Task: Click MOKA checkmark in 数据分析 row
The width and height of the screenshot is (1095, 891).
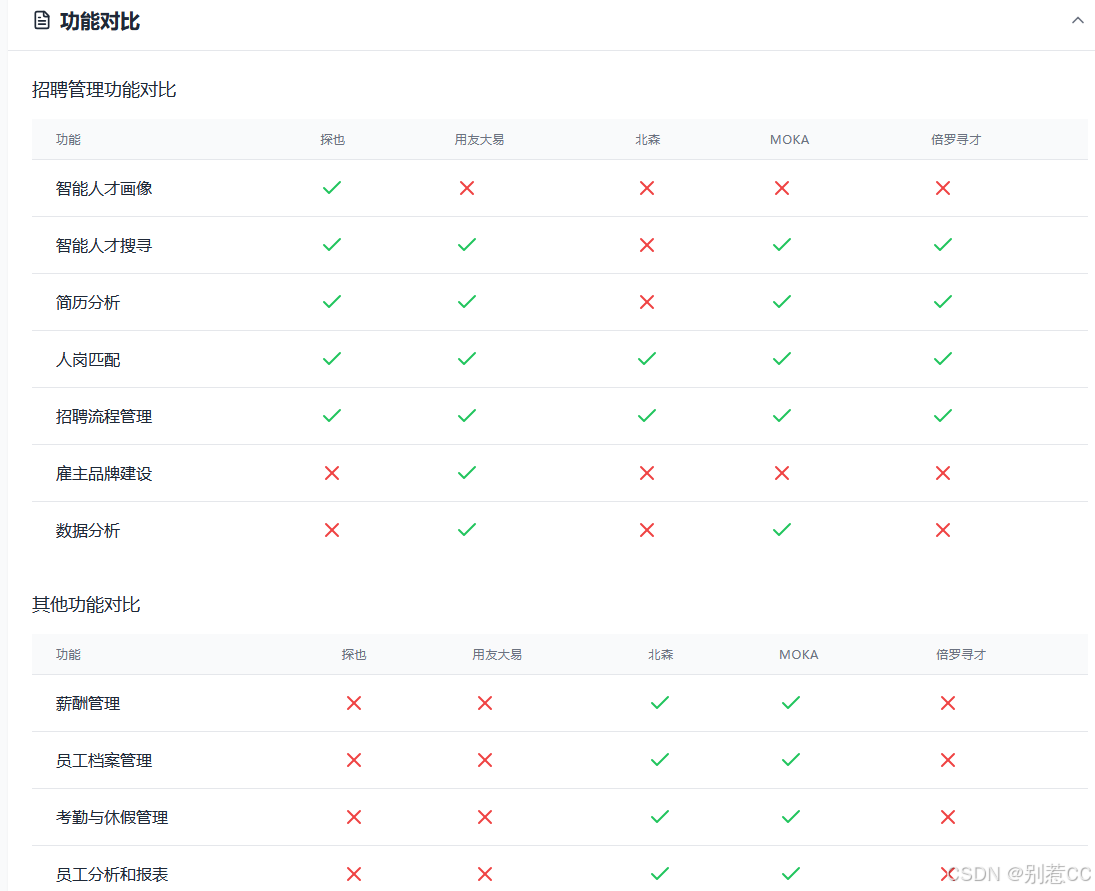Action: [x=781, y=529]
